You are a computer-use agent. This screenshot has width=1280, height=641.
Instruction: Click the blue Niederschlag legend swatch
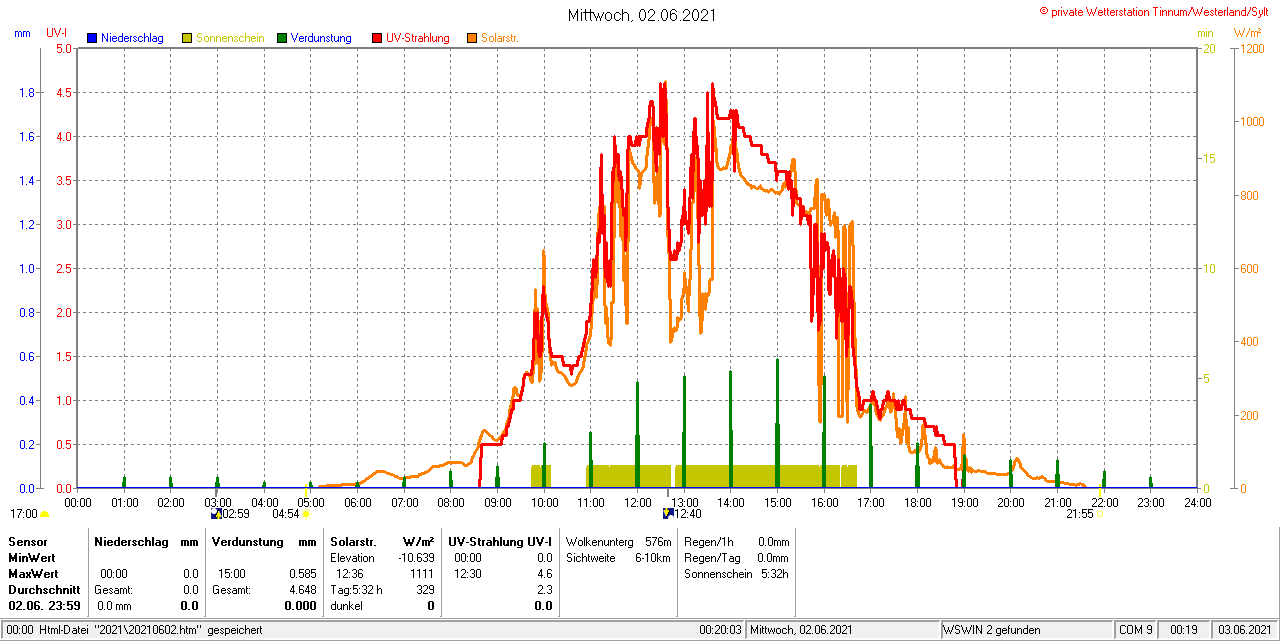coord(92,38)
